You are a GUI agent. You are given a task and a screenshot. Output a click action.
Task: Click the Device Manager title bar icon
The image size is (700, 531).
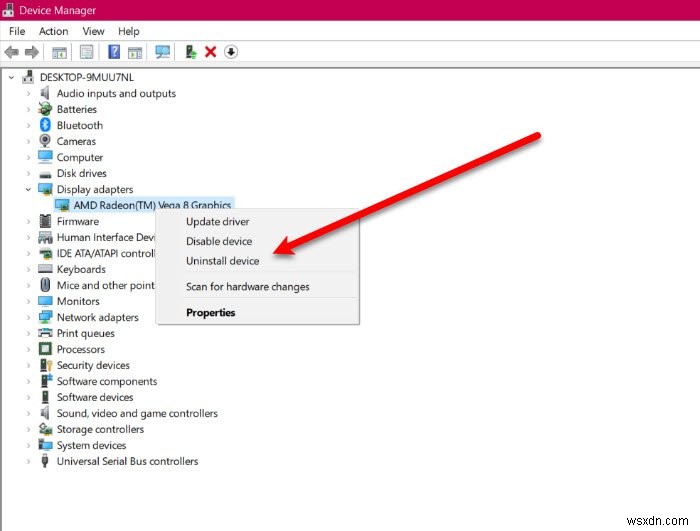coord(8,10)
